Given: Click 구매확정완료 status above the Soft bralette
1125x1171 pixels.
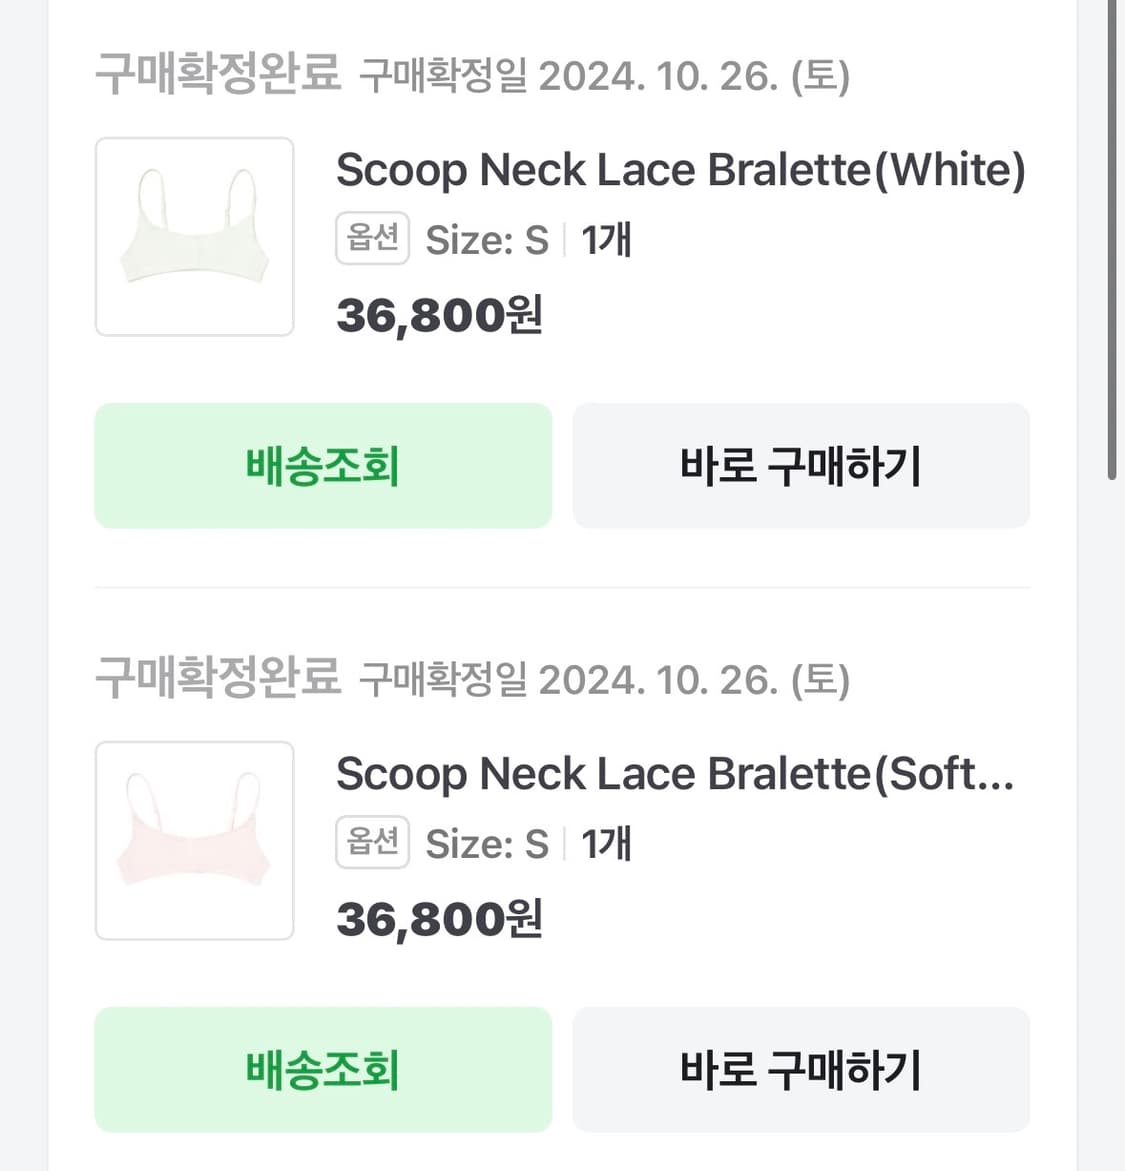Looking at the screenshot, I should pos(218,679).
